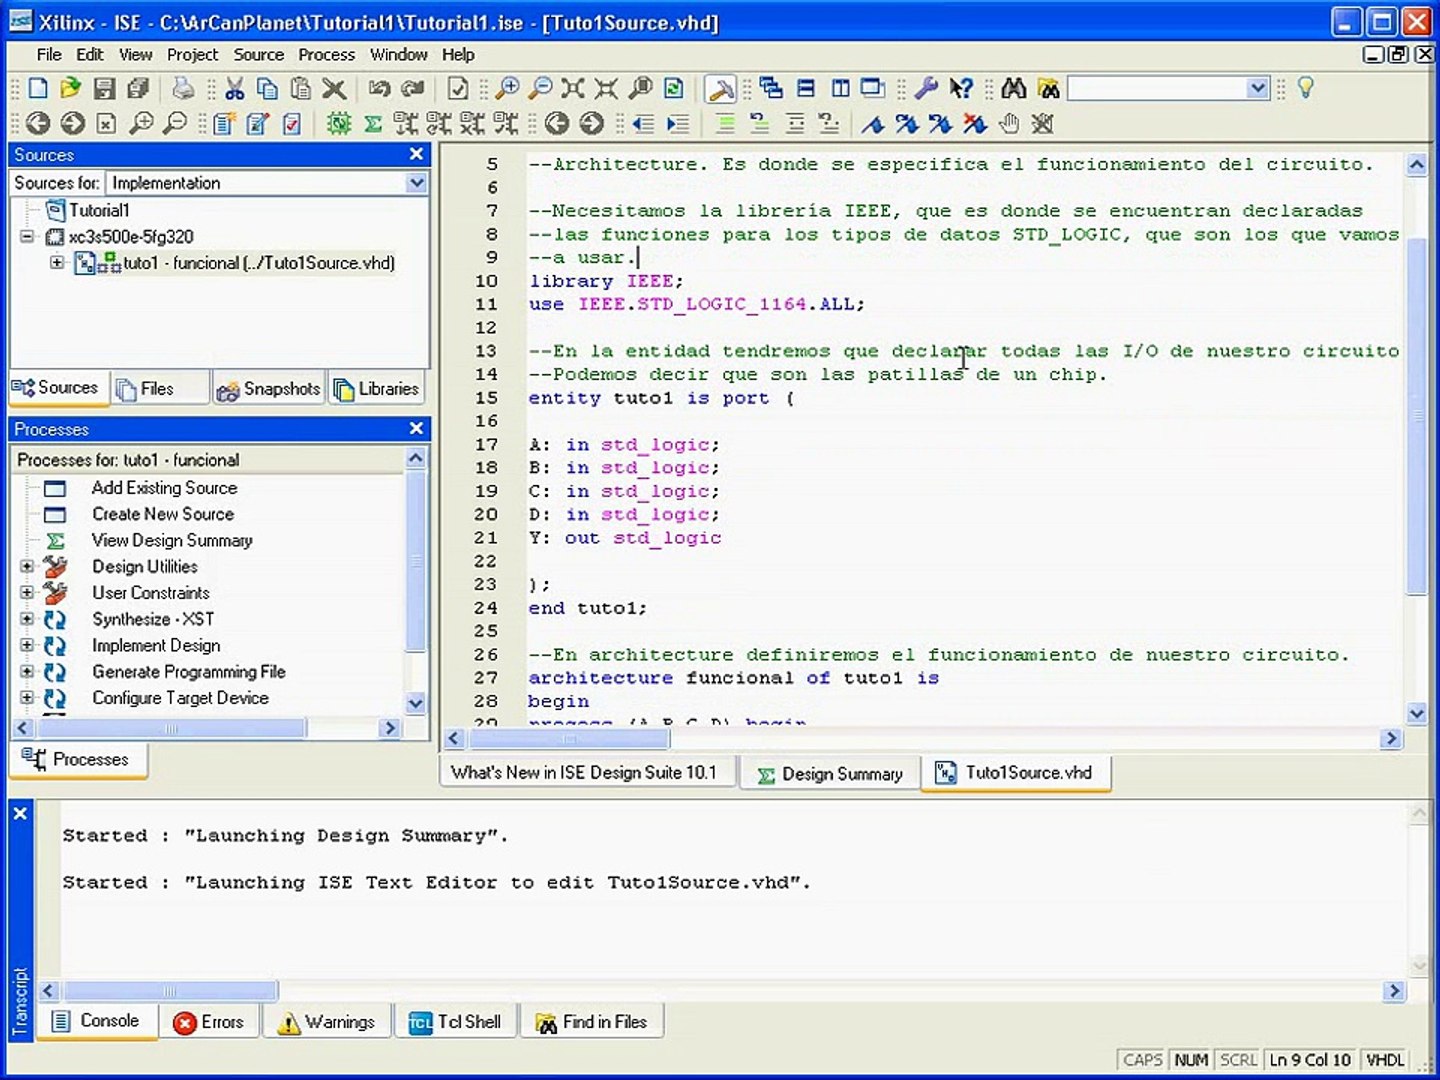This screenshot has width=1440, height=1080.
Task: Expand the Synthesize - XST process
Action: [27, 619]
